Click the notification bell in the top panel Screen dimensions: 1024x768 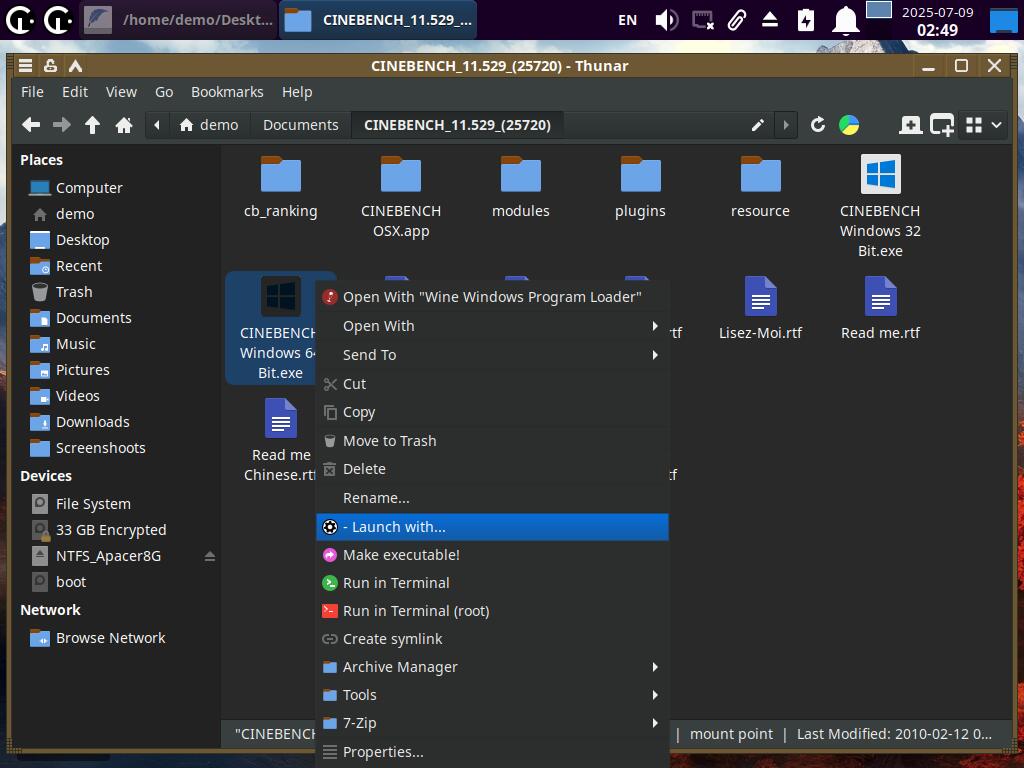846,20
